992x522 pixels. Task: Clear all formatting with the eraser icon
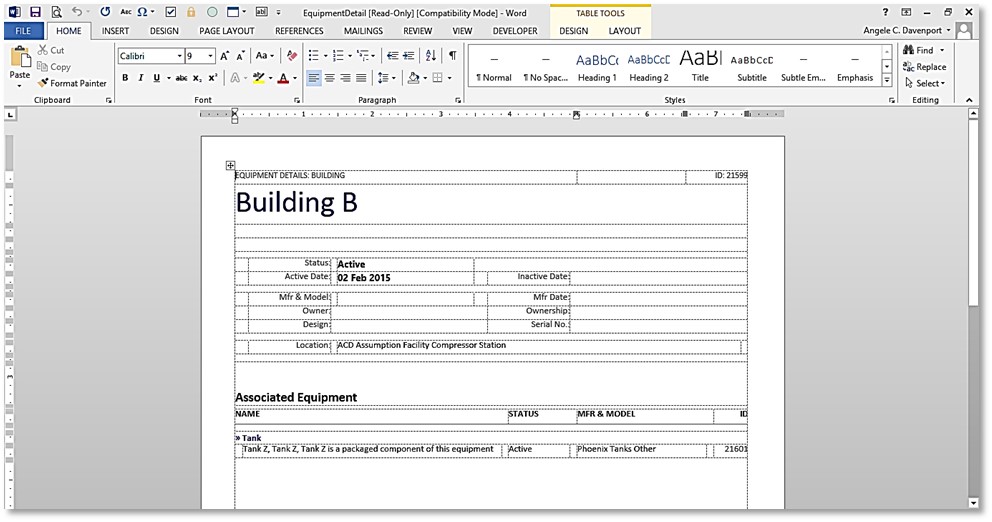[292, 56]
